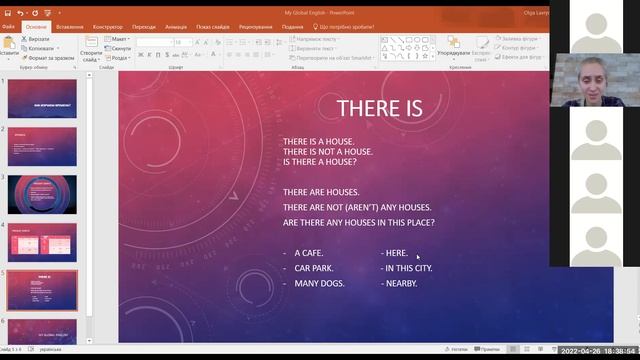Viewport: 640px width, 360px height.
Task: Increase font size with larger A icon
Action: pyautogui.click(x=198, y=42)
